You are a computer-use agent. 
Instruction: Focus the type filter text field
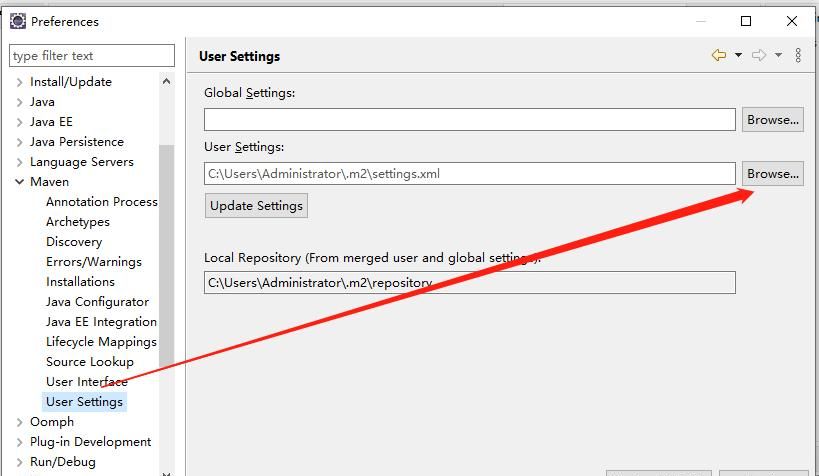pyautogui.click(x=92, y=56)
